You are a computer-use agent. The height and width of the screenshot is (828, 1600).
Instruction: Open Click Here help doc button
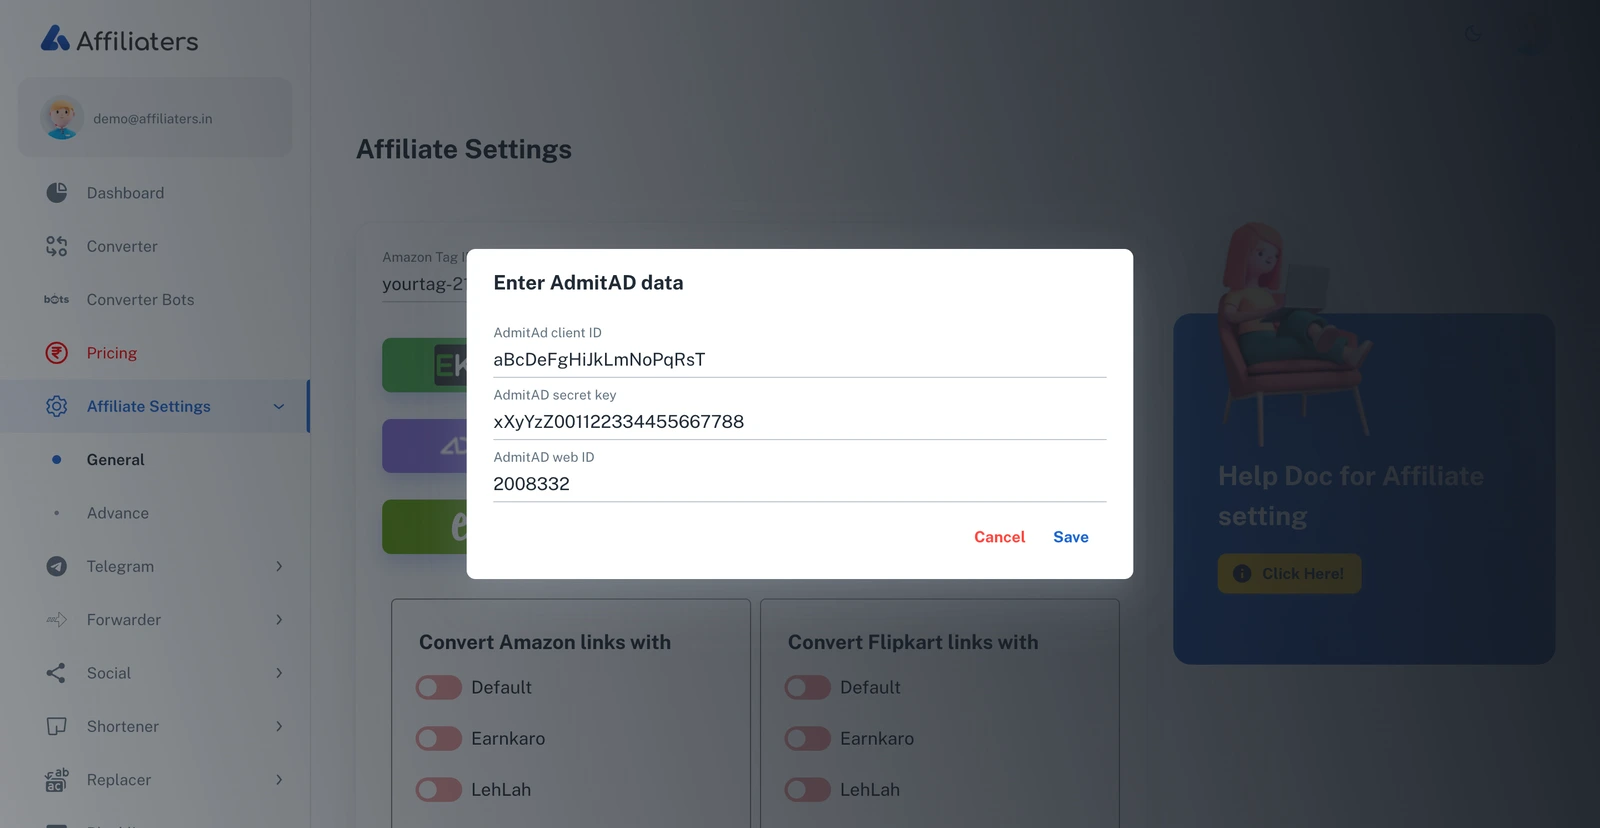tap(1289, 574)
